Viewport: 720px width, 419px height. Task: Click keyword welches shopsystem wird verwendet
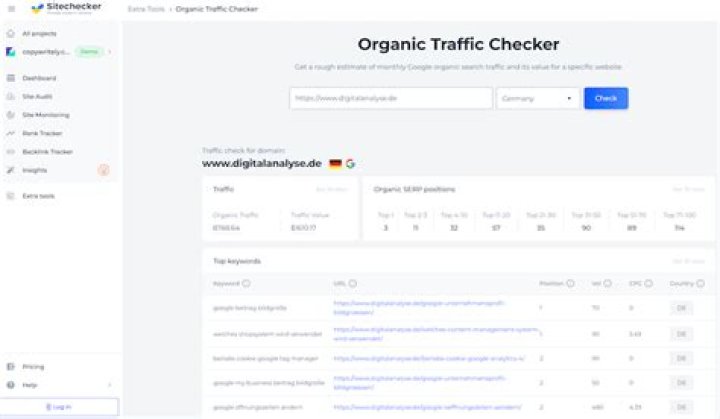267,334
